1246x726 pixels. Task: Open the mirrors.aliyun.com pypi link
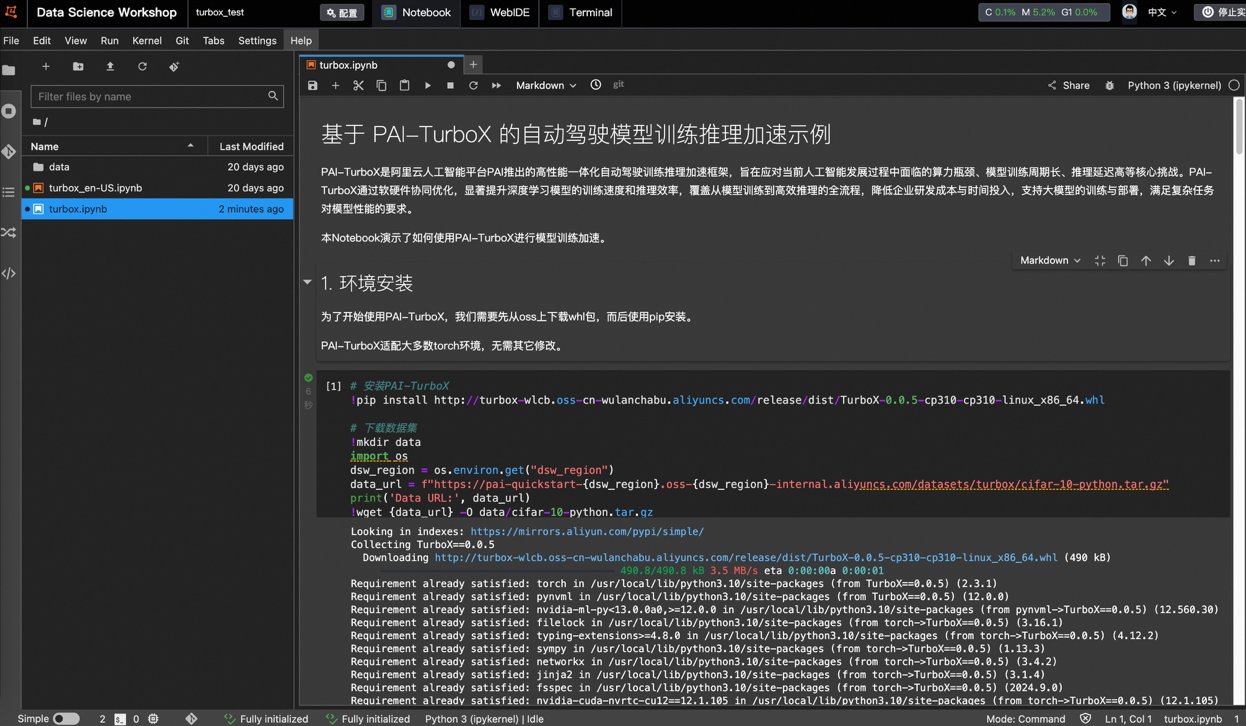click(x=587, y=532)
